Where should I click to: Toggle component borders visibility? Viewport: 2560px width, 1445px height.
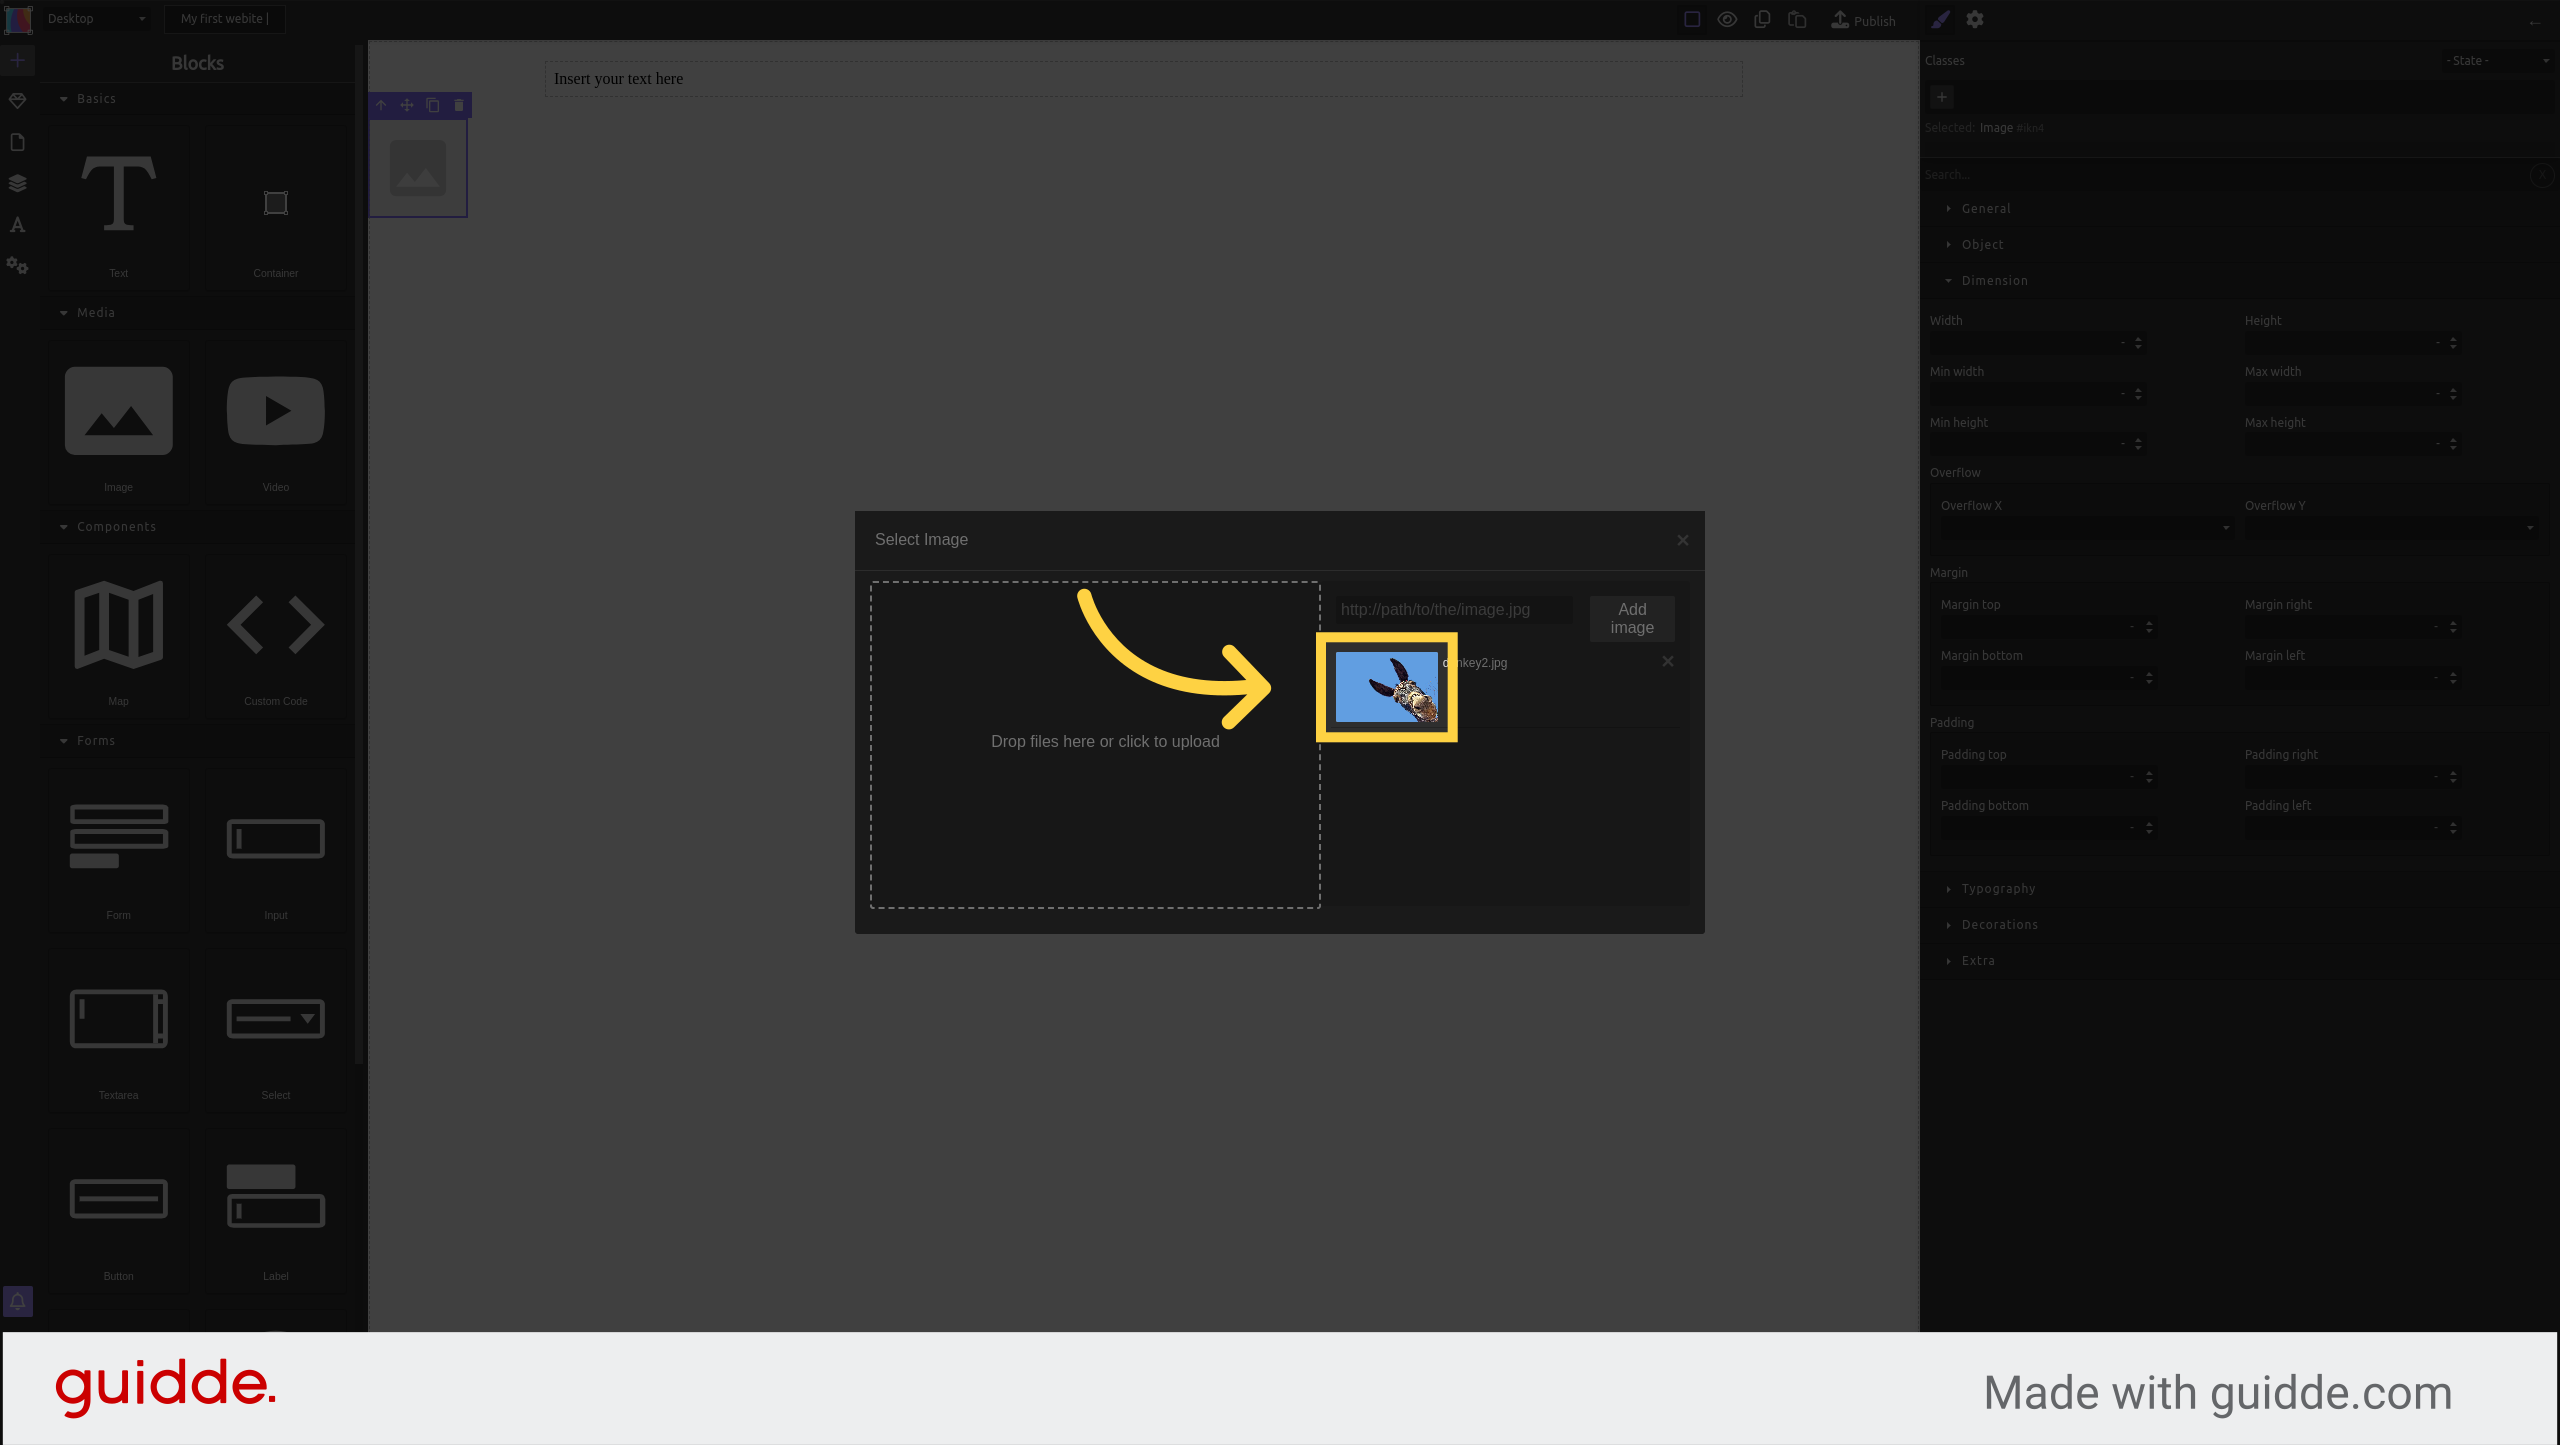(1690, 19)
